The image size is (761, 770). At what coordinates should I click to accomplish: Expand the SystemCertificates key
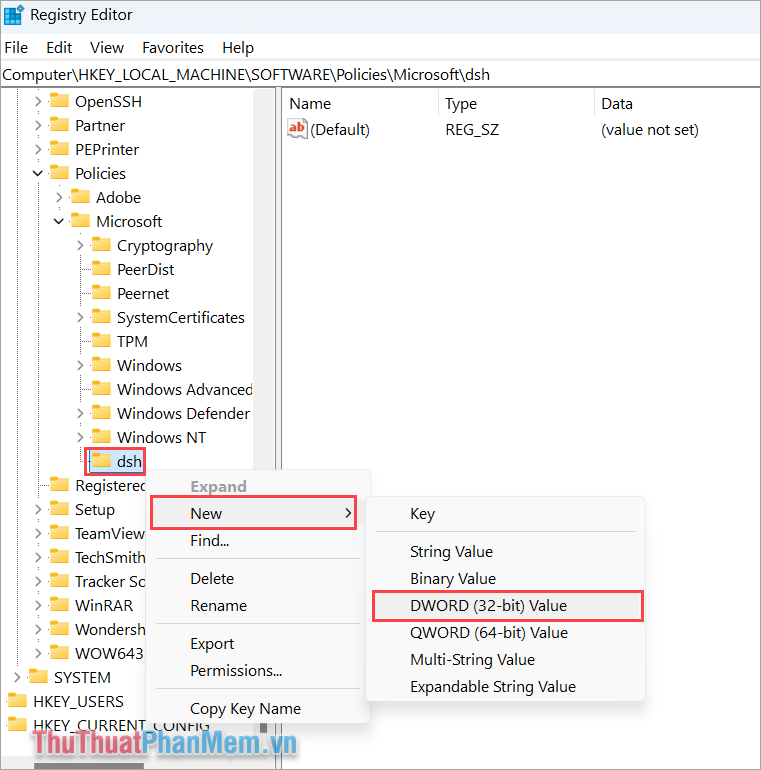(x=80, y=318)
